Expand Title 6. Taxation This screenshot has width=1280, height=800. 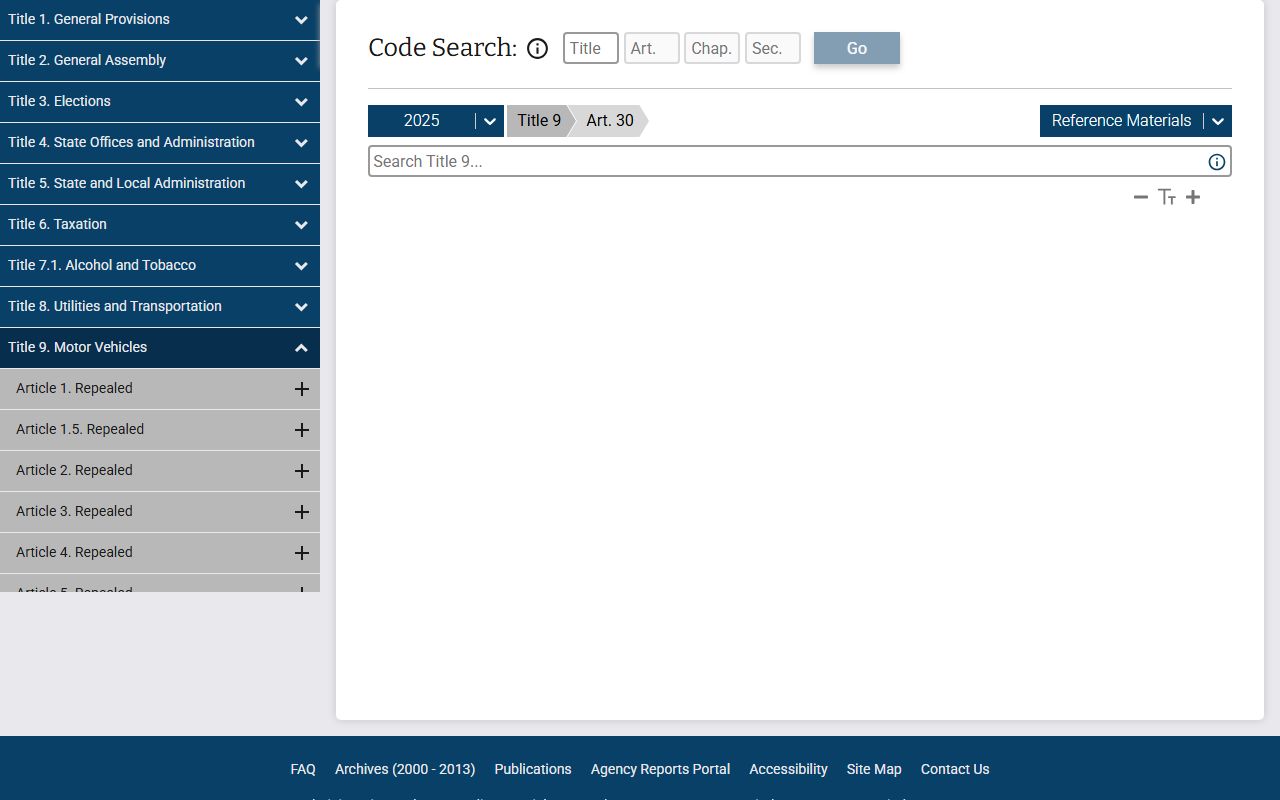click(301, 225)
